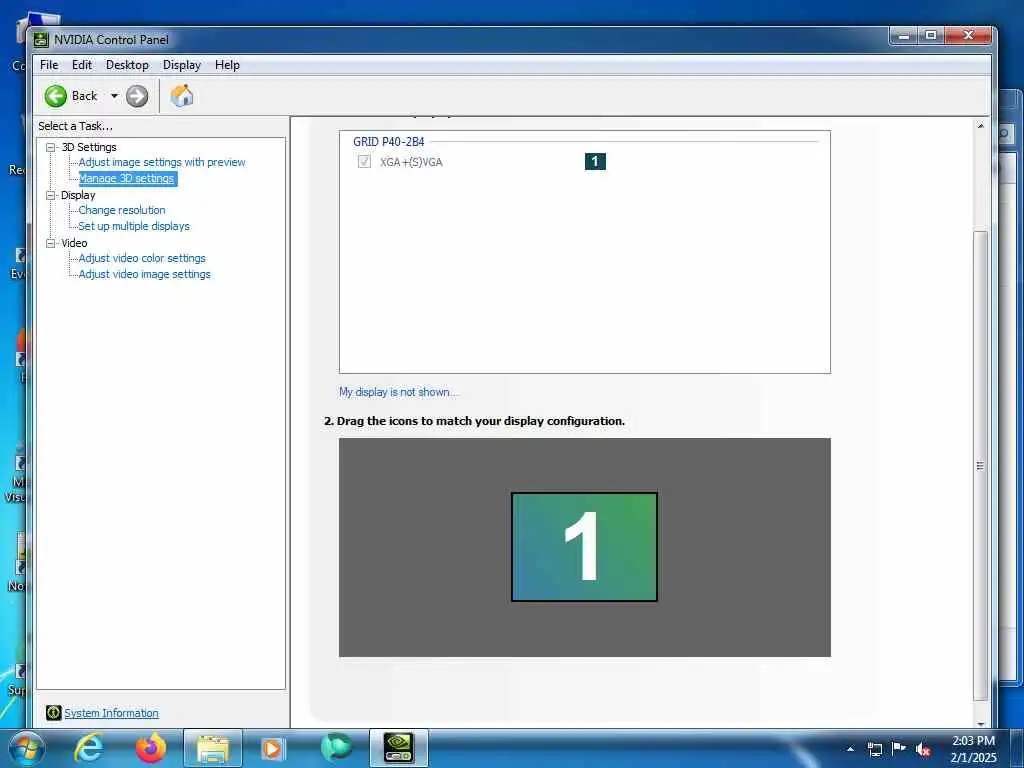Click the scrollbar up arrow

click(x=980, y=125)
